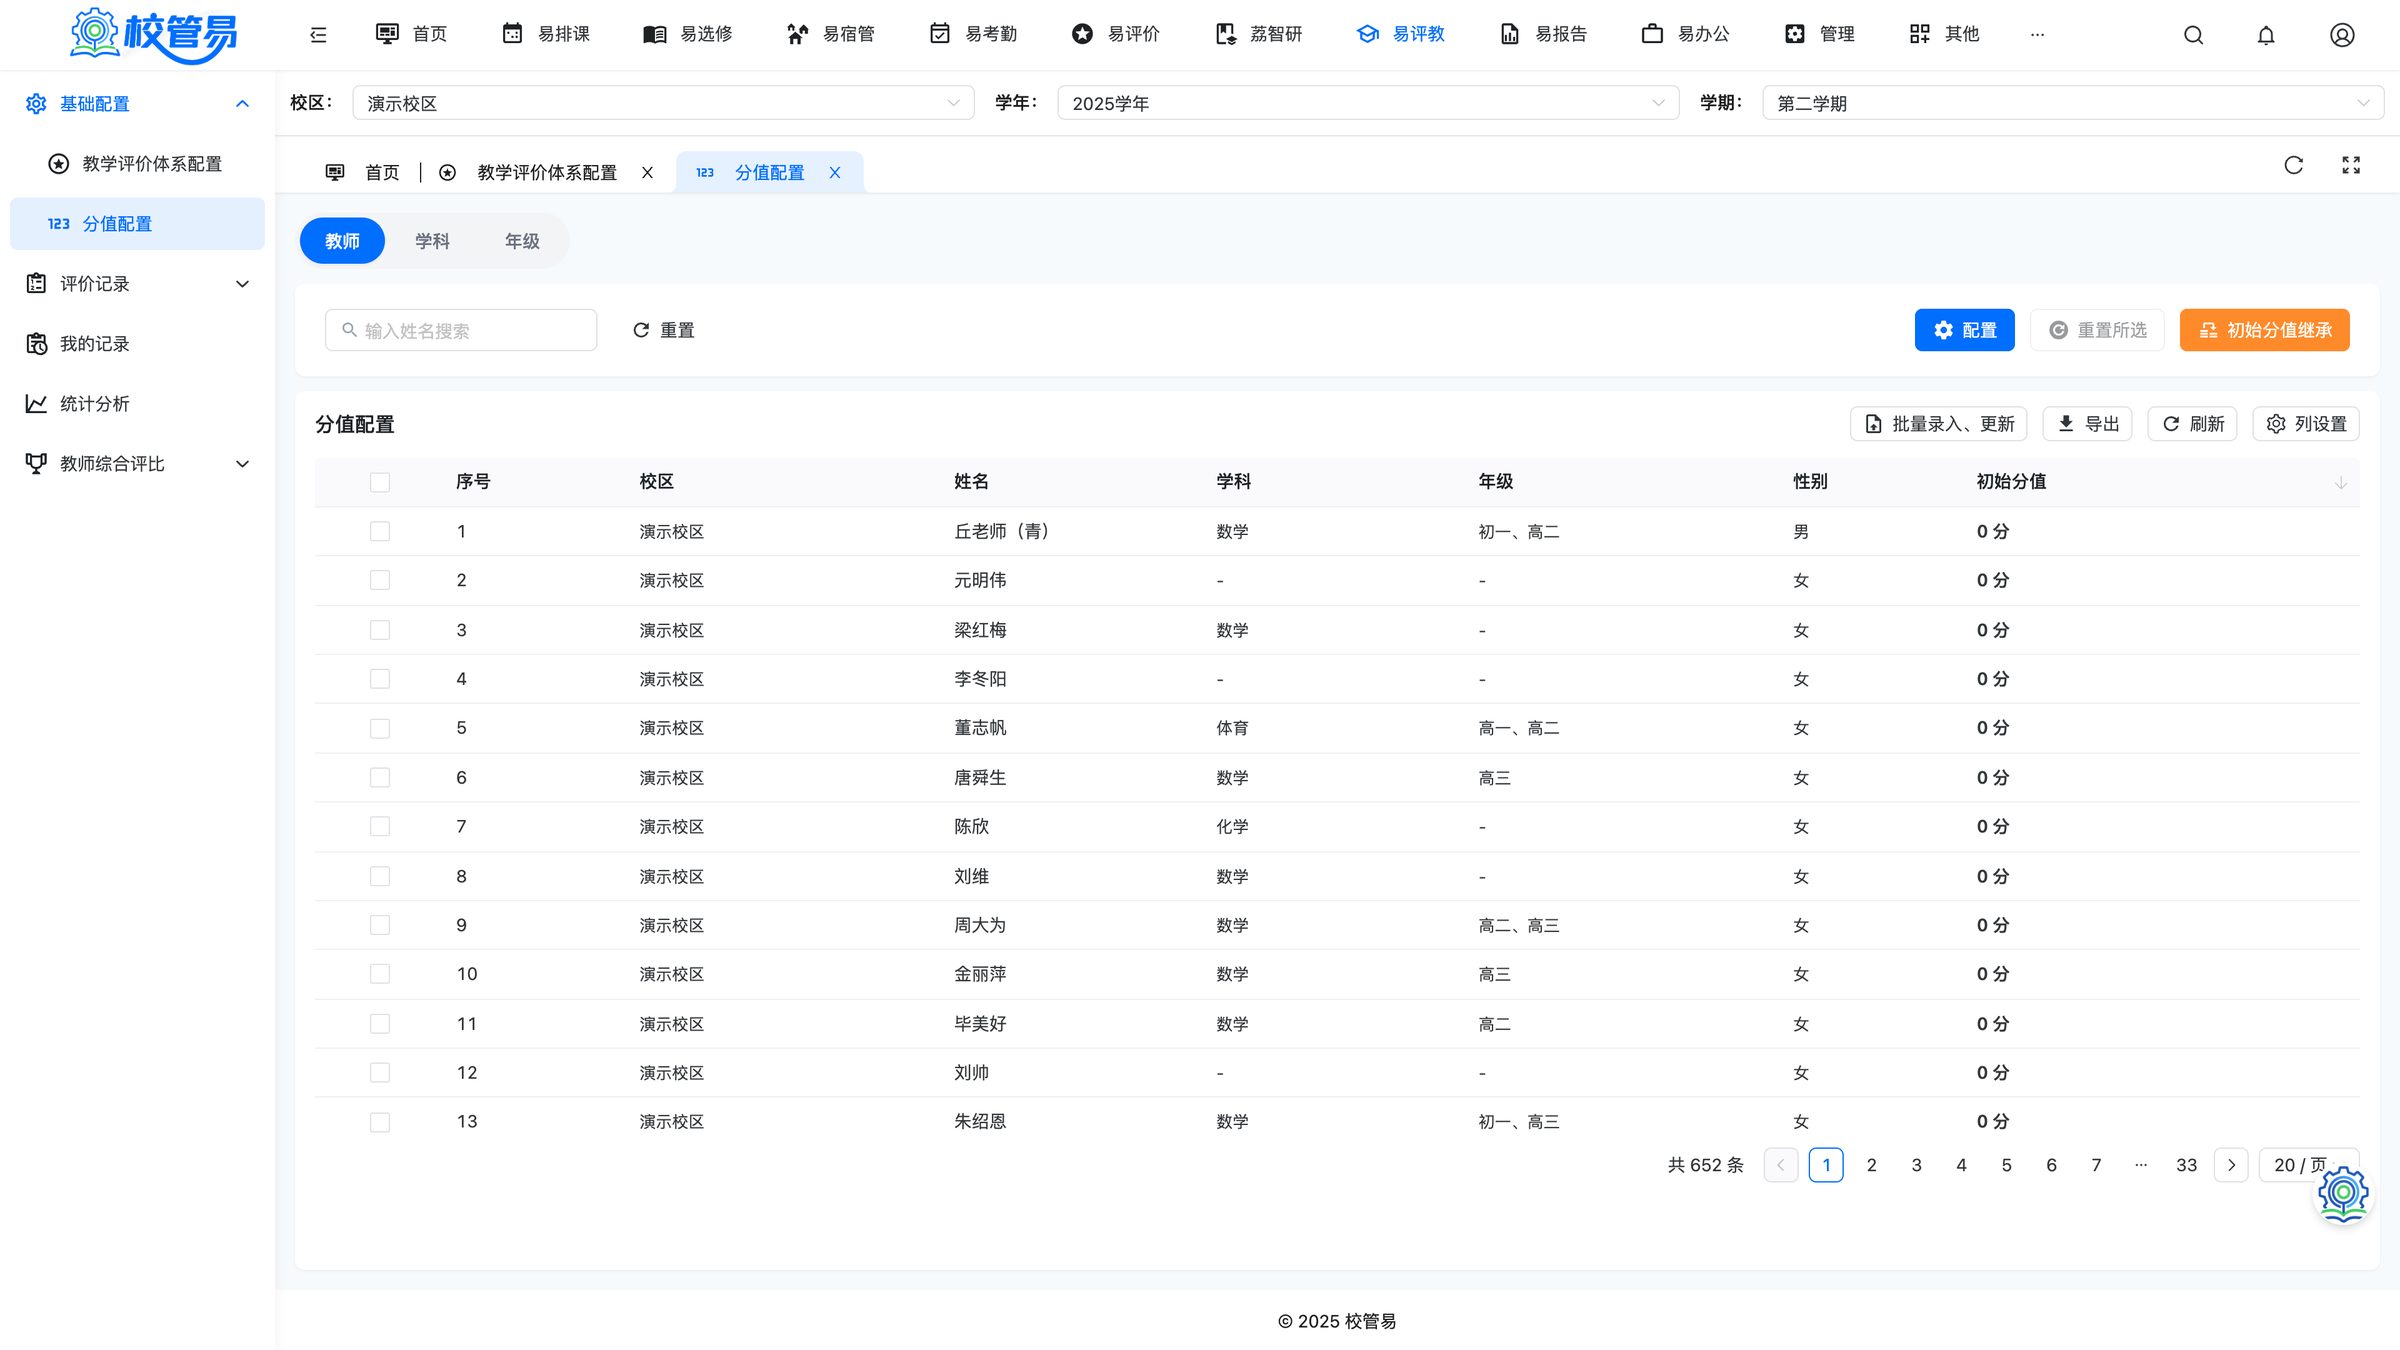The width and height of the screenshot is (2400, 1350).
Task: Switch to the 首页 page tab
Action: pos(363,173)
